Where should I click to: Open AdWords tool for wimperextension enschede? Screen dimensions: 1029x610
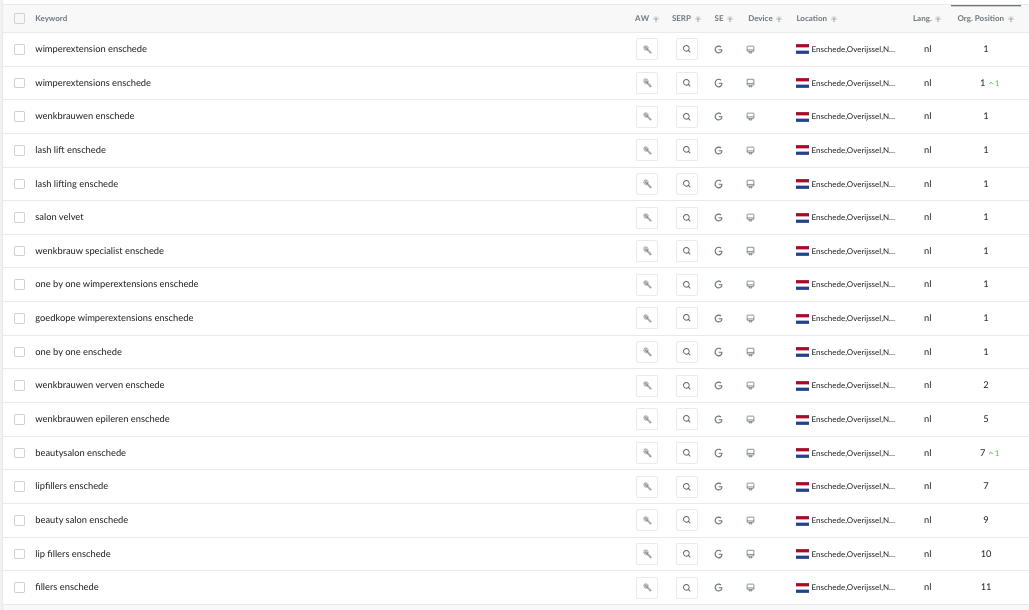tap(646, 49)
